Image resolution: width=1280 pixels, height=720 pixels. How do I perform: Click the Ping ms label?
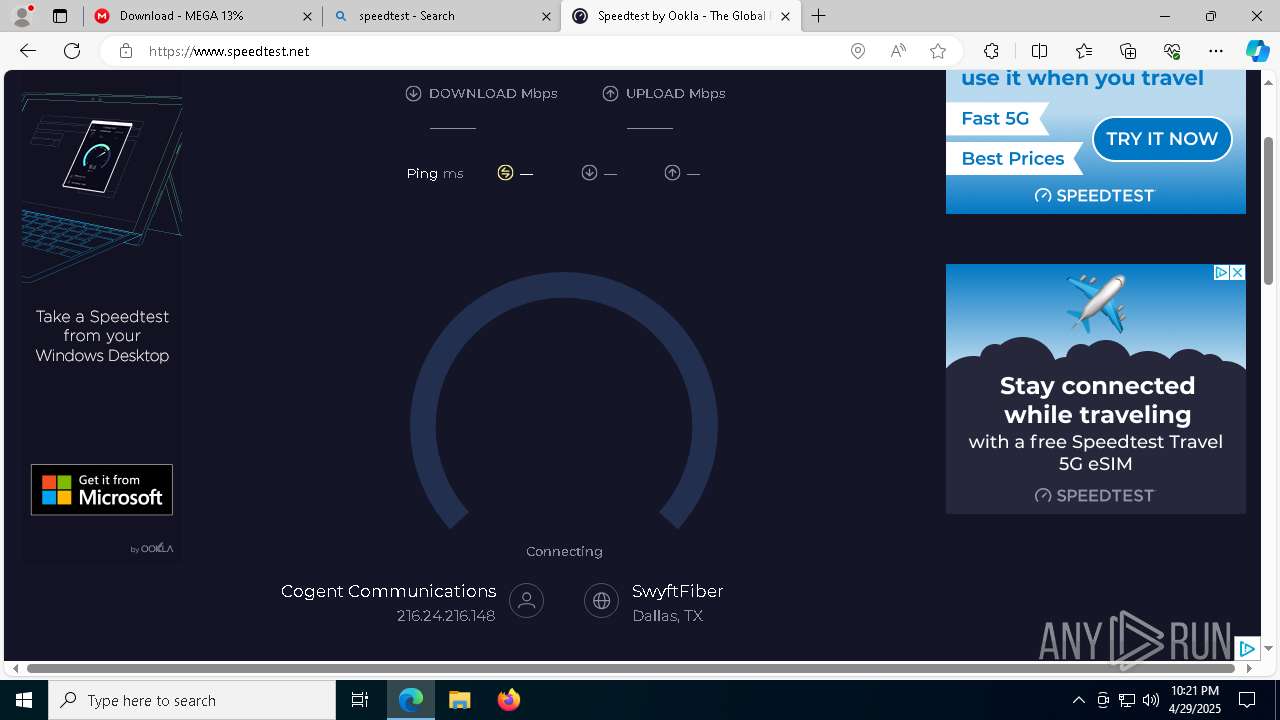tap(435, 174)
